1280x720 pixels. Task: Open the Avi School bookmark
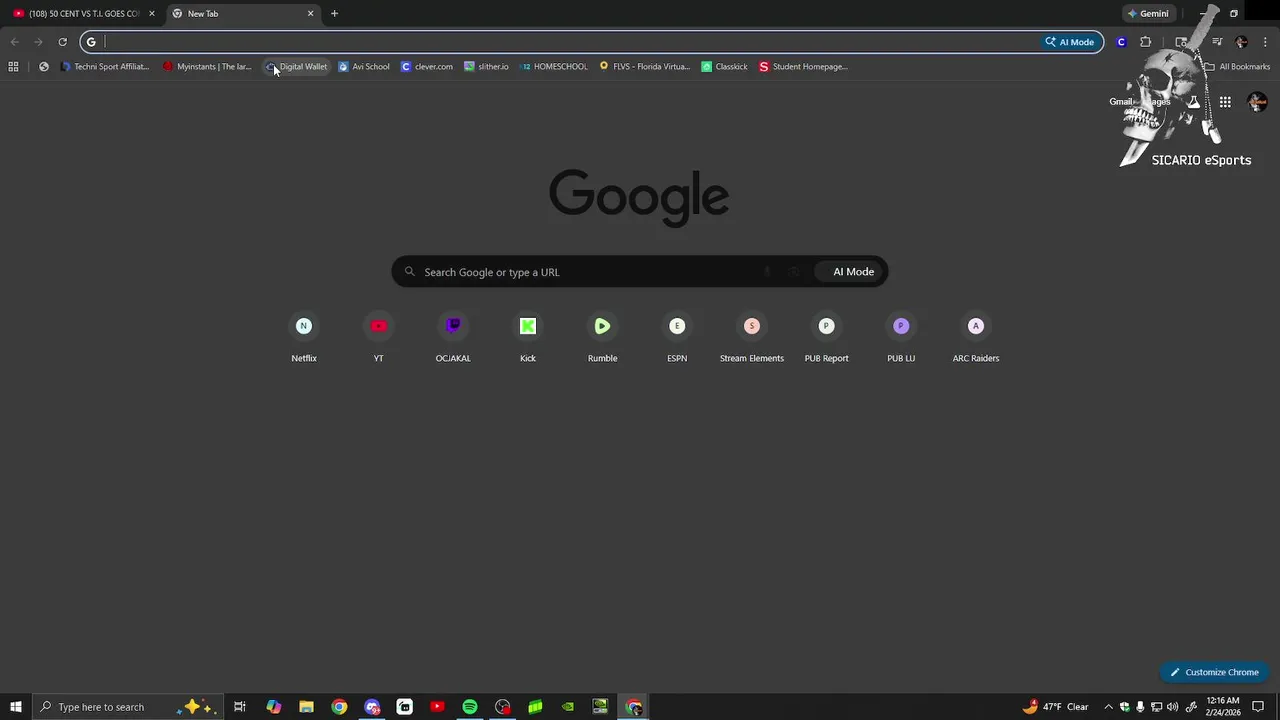[x=364, y=67]
